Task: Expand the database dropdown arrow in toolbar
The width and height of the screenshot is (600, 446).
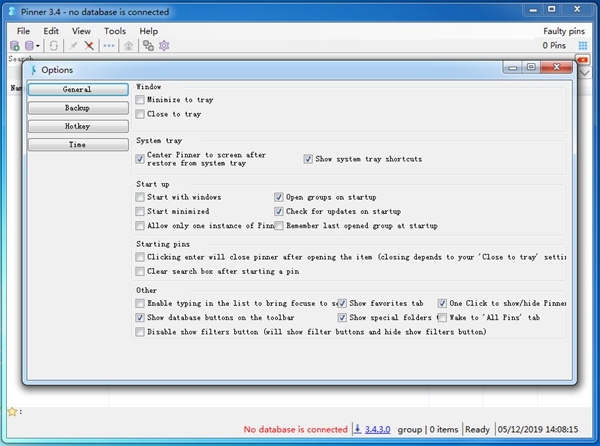Action: (38, 46)
